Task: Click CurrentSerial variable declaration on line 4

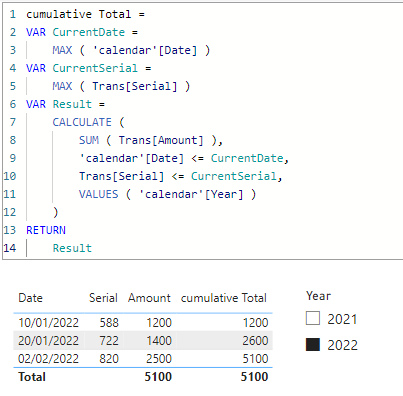Action: click(x=95, y=68)
